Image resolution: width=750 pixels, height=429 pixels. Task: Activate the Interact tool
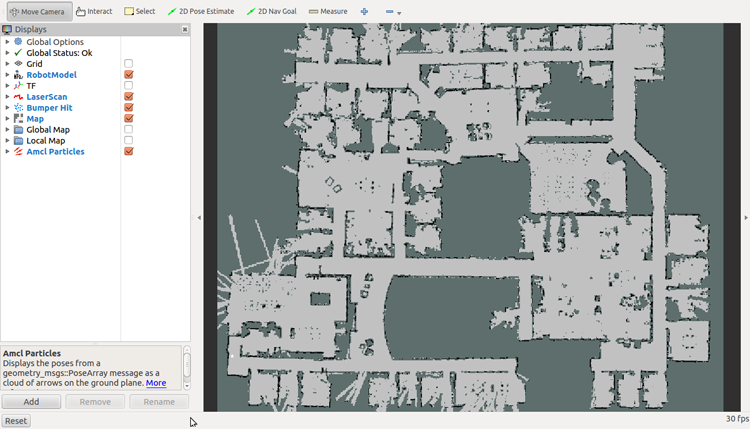coord(94,11)
